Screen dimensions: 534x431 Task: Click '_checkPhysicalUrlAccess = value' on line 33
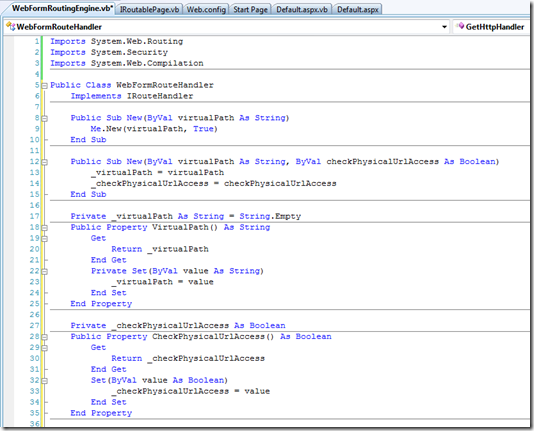[190, 391]
